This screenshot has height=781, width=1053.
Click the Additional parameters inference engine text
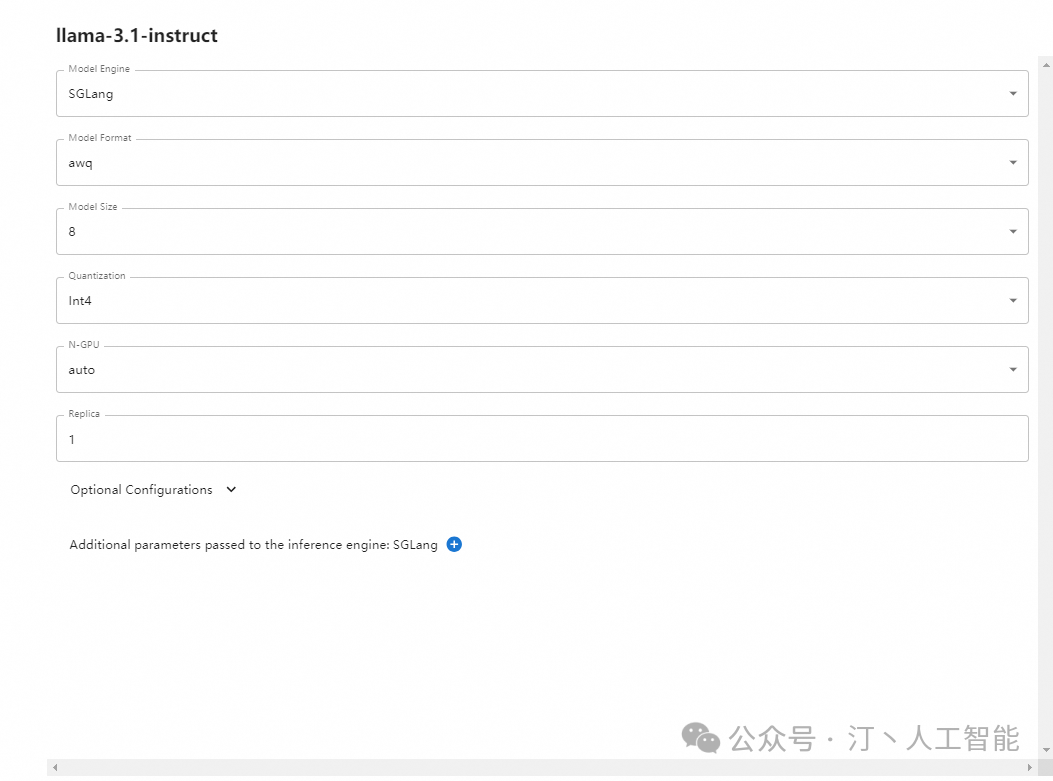(253, 545)
